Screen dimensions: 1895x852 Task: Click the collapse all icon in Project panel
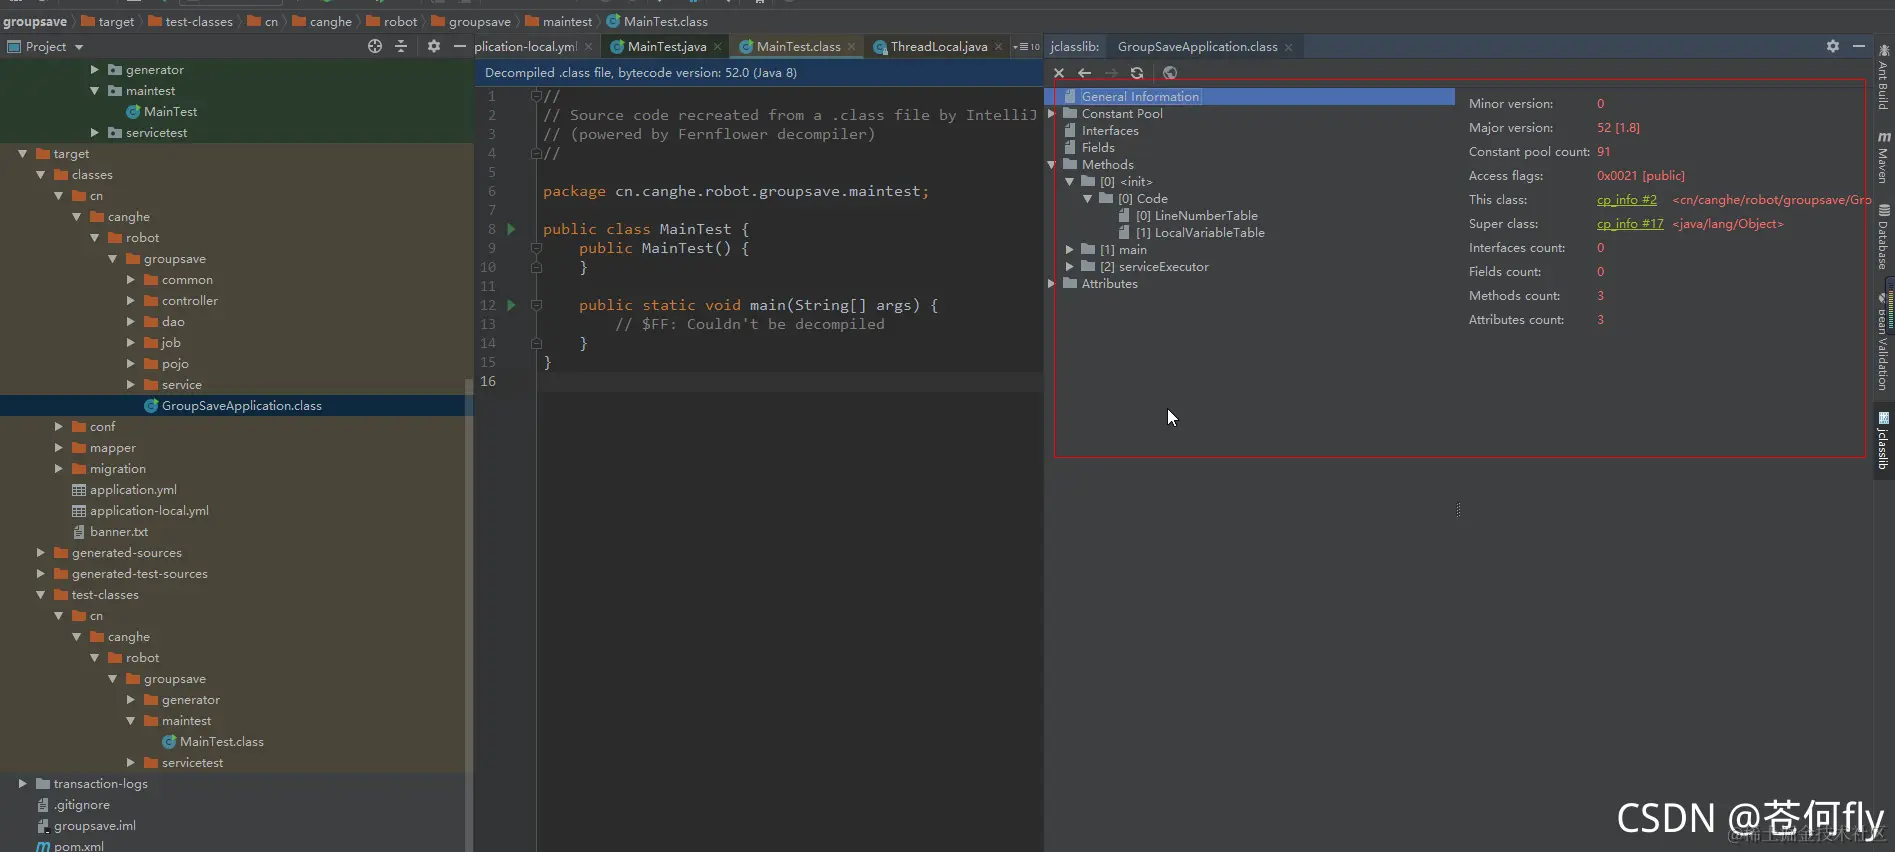(401, 46)
